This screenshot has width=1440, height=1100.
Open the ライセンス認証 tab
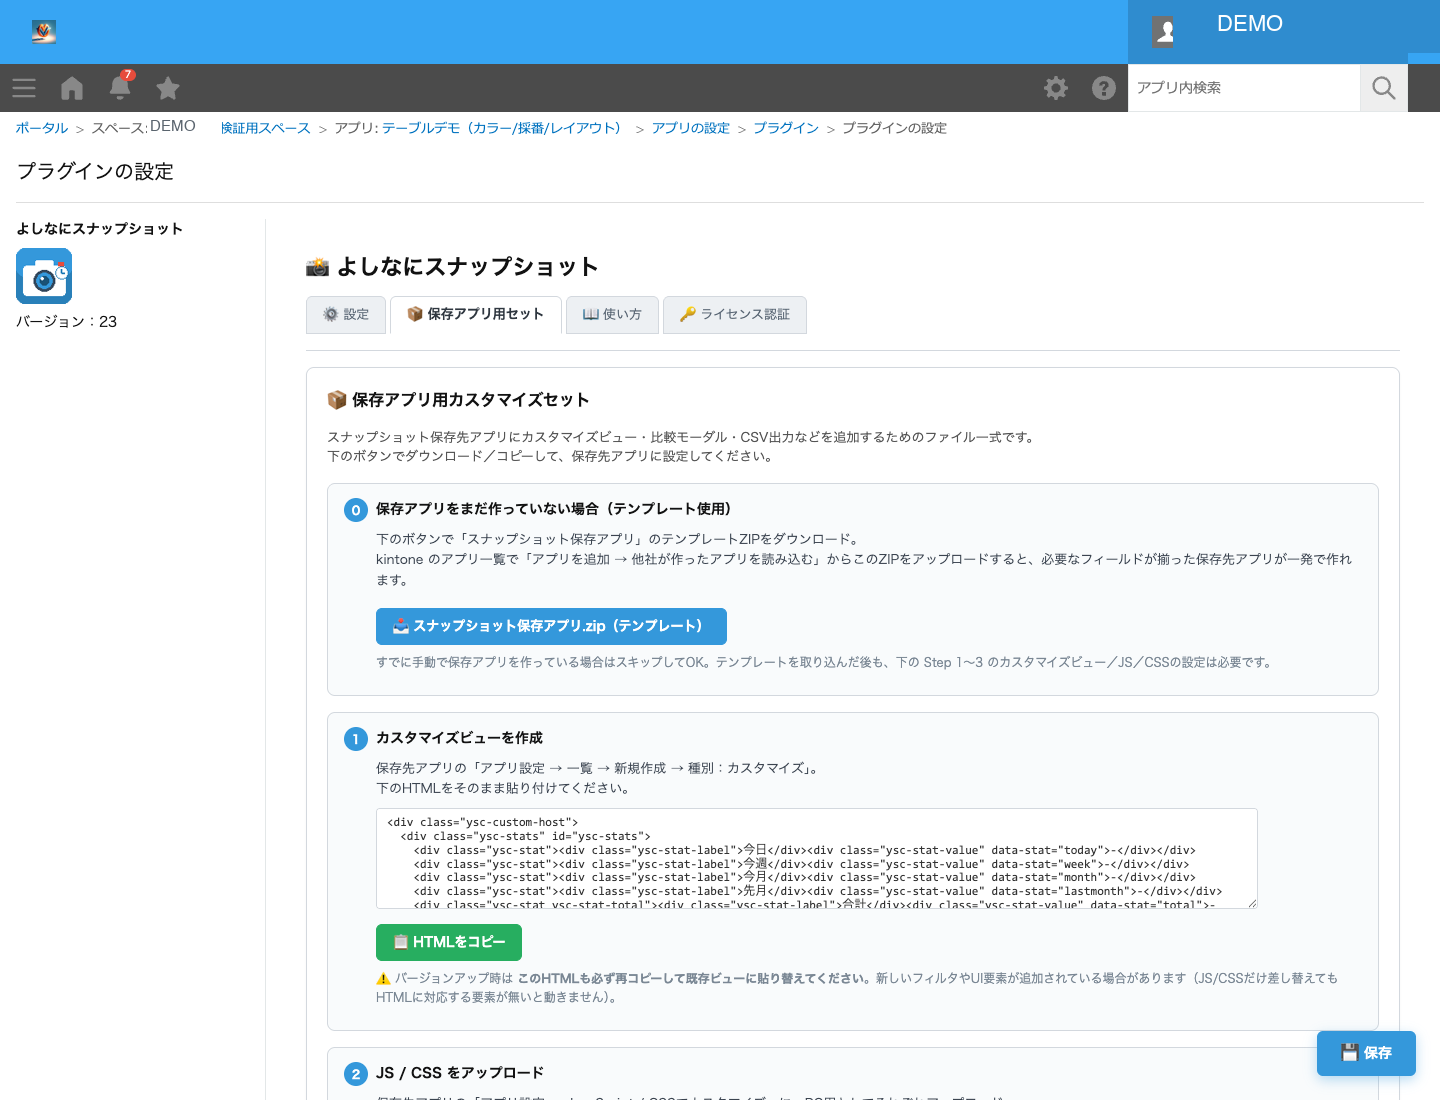pos(735,315)
